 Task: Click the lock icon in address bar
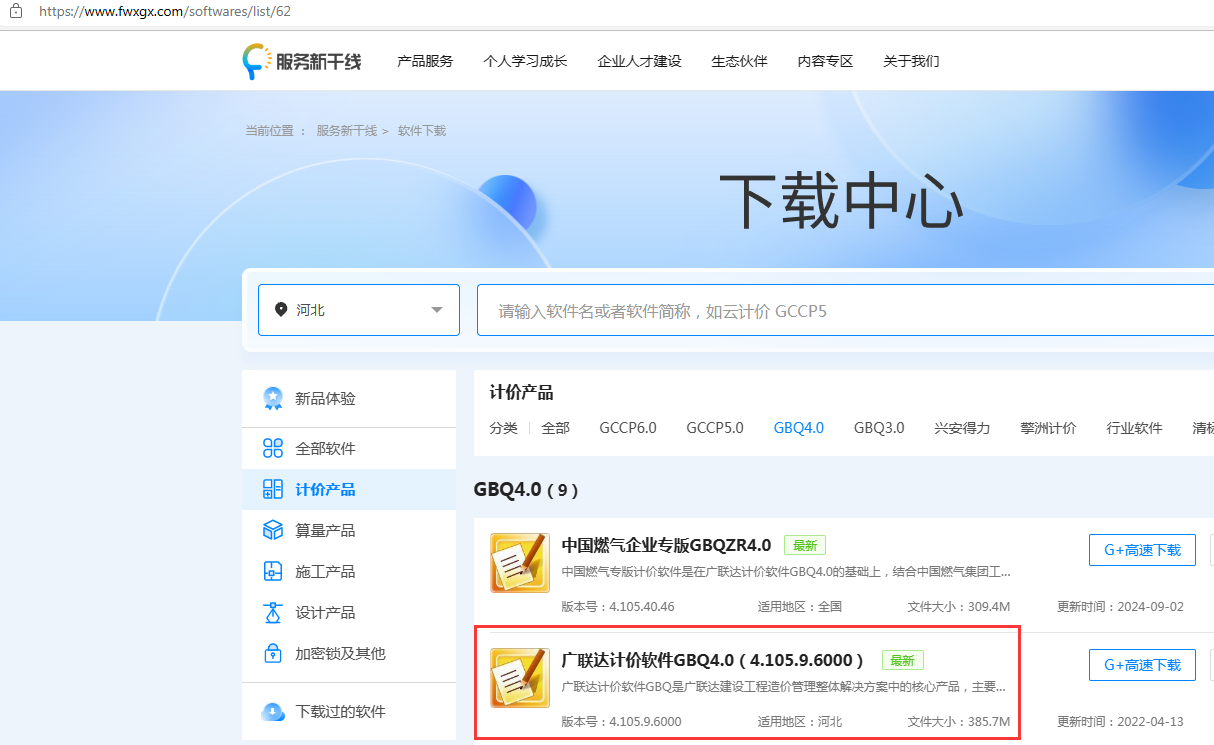[x=15, y=11]
